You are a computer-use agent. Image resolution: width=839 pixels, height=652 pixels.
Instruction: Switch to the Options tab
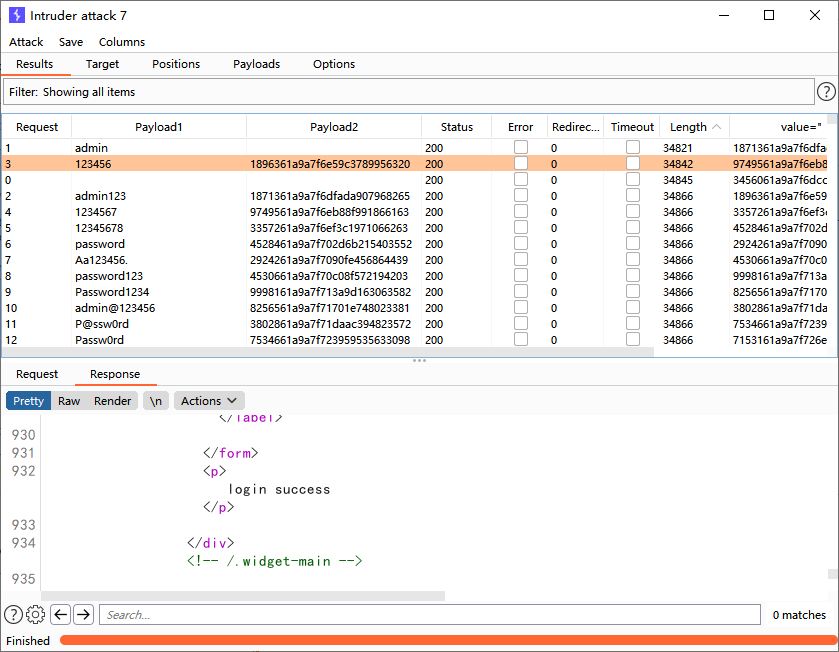click(x=334, y=64)
